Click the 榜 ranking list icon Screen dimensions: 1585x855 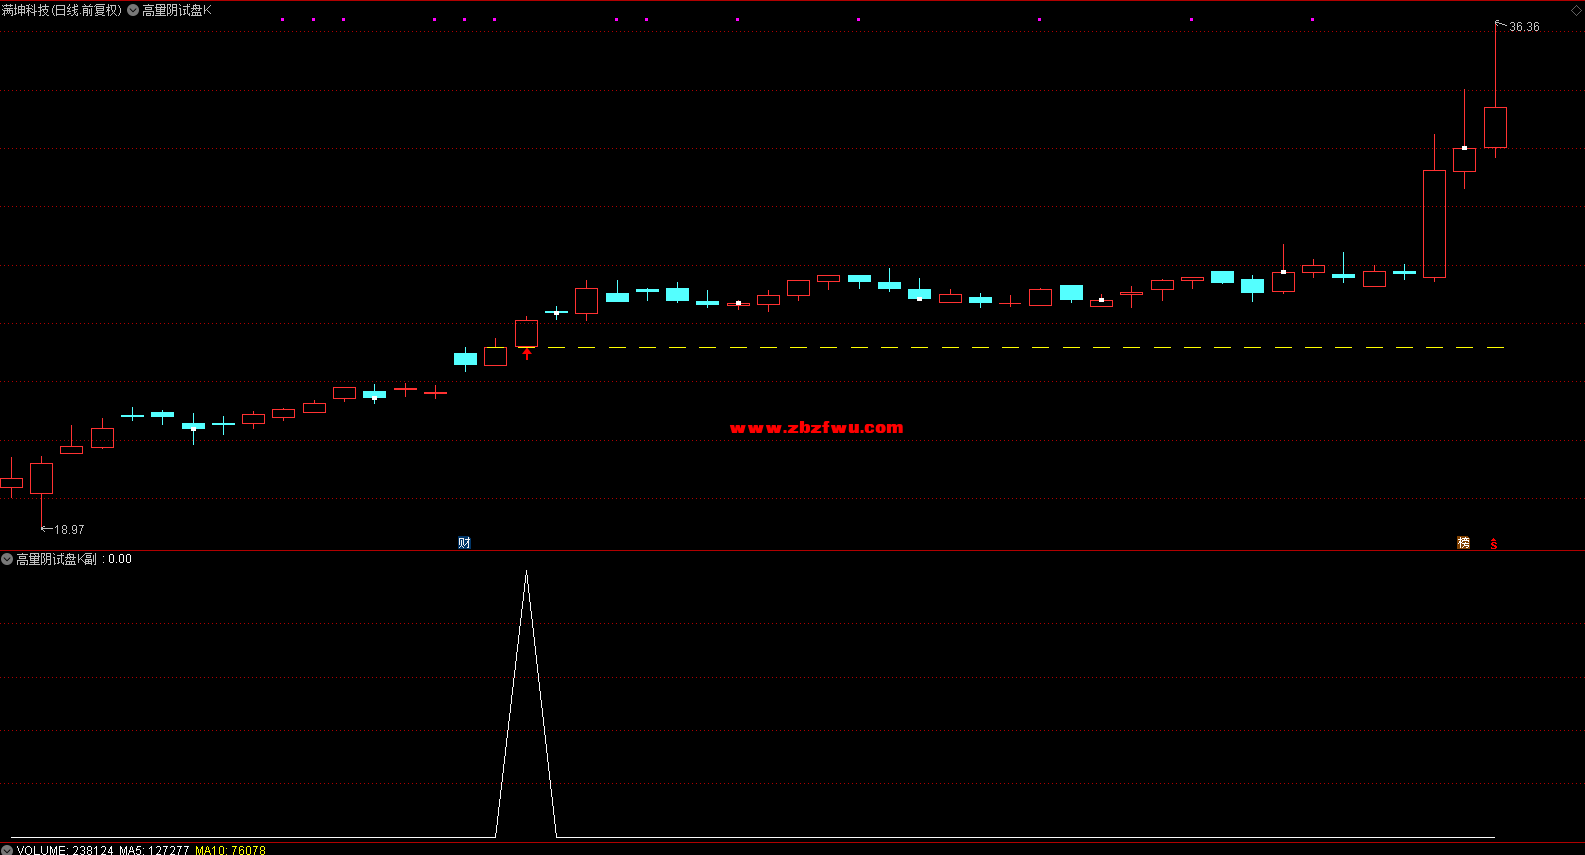point(1464,543)
